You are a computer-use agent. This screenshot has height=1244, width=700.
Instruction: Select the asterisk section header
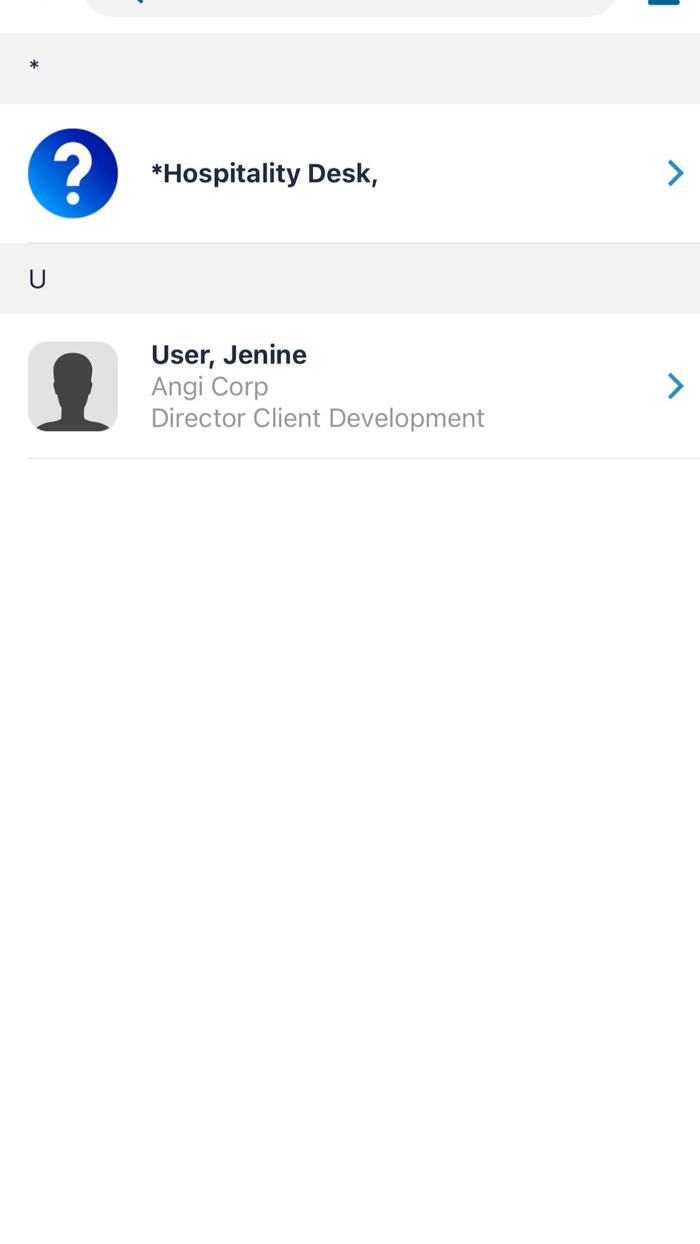pos(34,68)
